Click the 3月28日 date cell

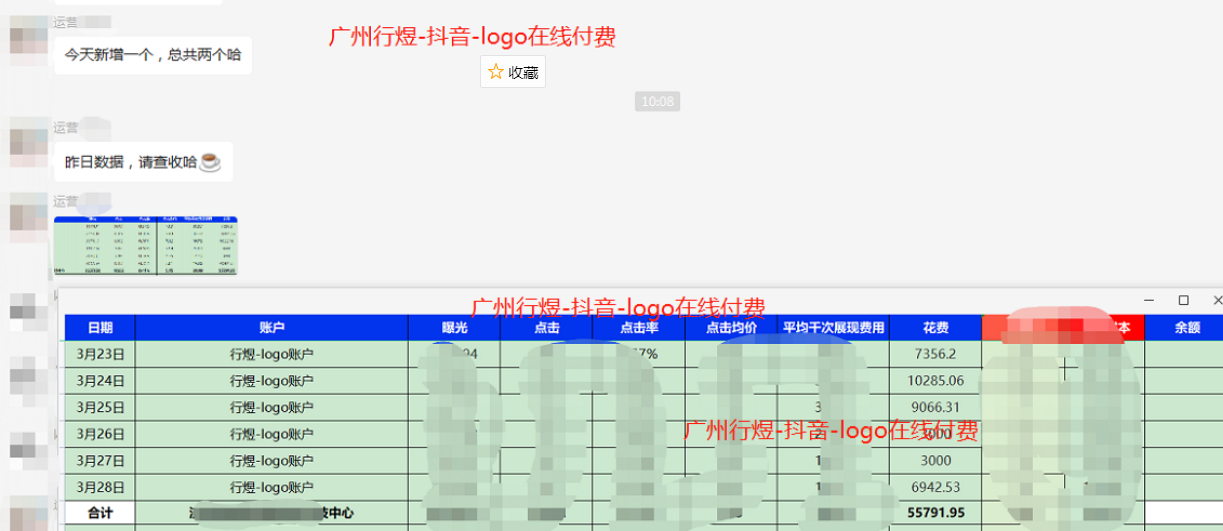pos(100,486)
